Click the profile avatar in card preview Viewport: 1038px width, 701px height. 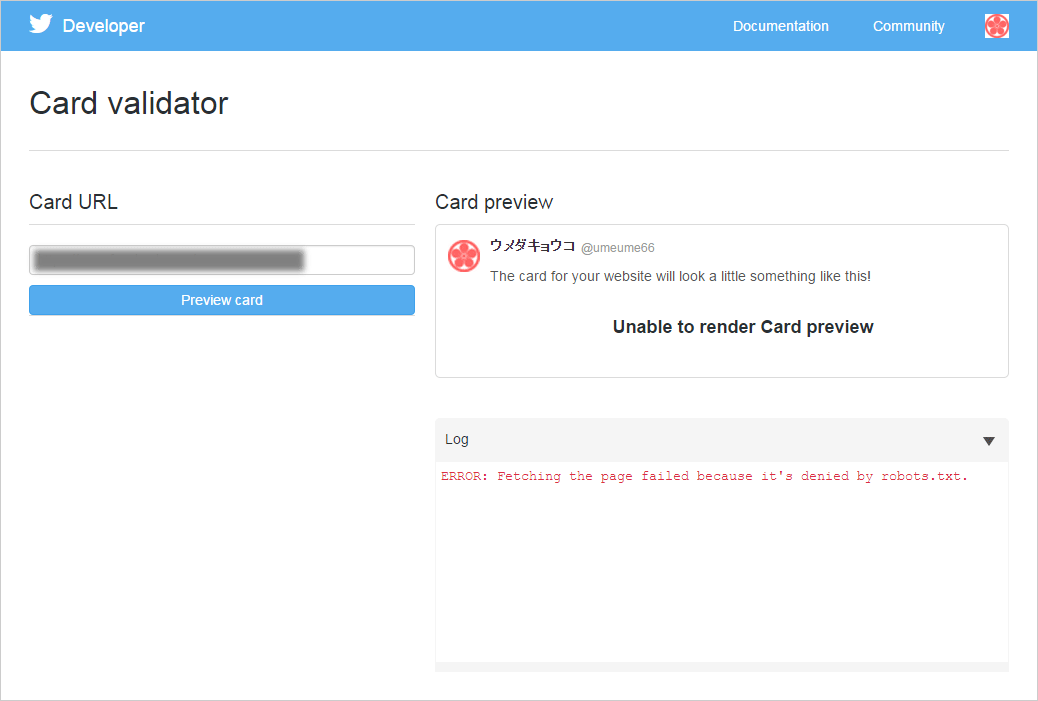(x=464, y=256)
